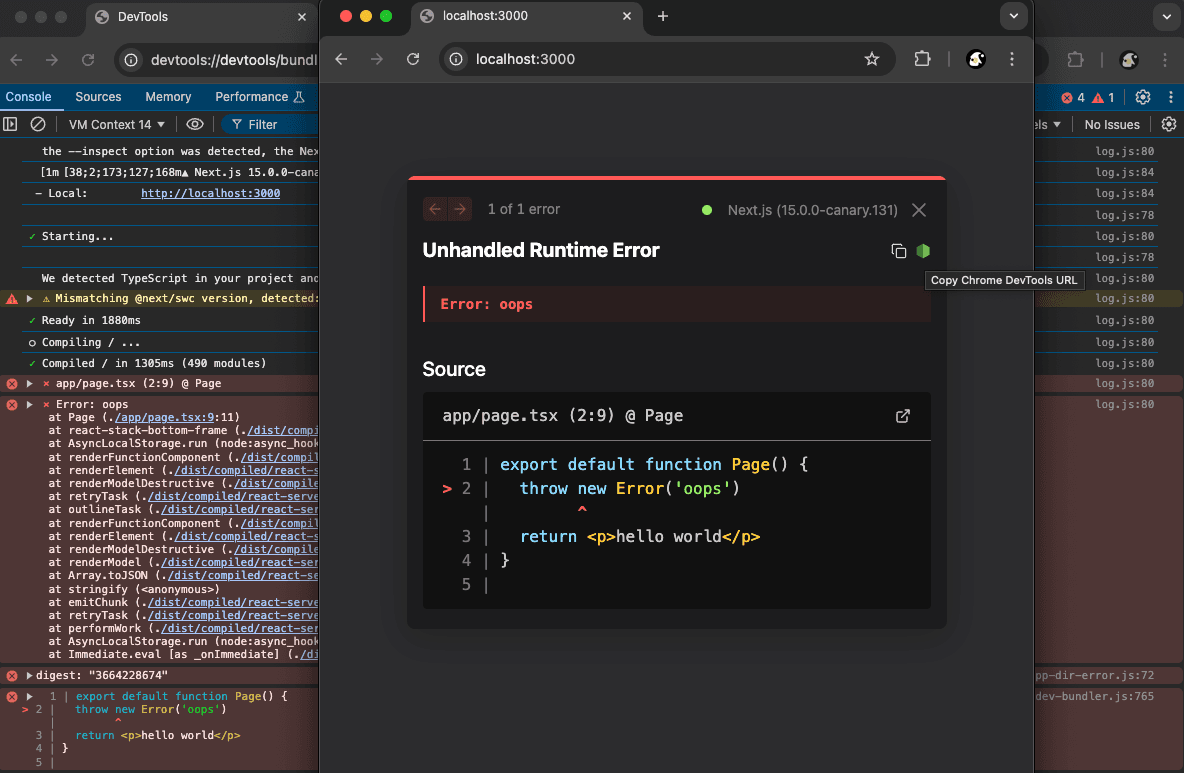The image size is (1184, 773).
Task: Open the log levels dropdown in DevTools
Action: (1048, 125)
